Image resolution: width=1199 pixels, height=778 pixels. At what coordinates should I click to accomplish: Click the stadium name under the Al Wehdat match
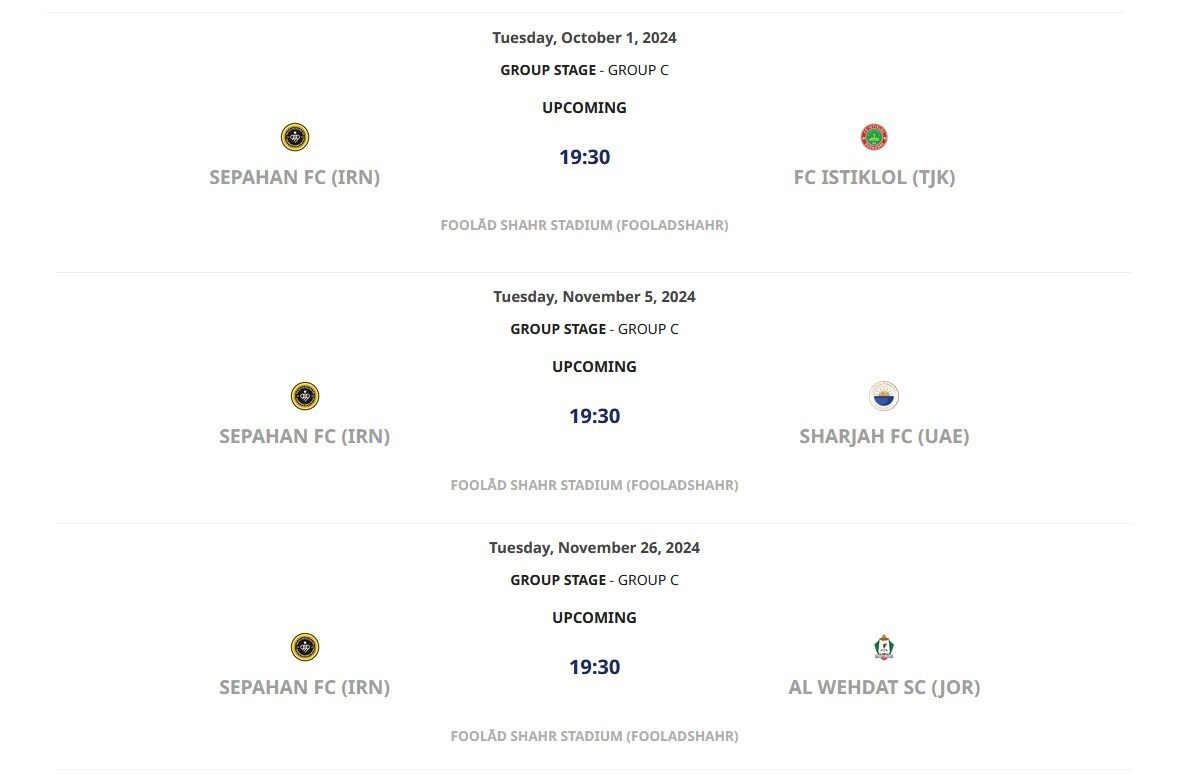click(594, 737)
